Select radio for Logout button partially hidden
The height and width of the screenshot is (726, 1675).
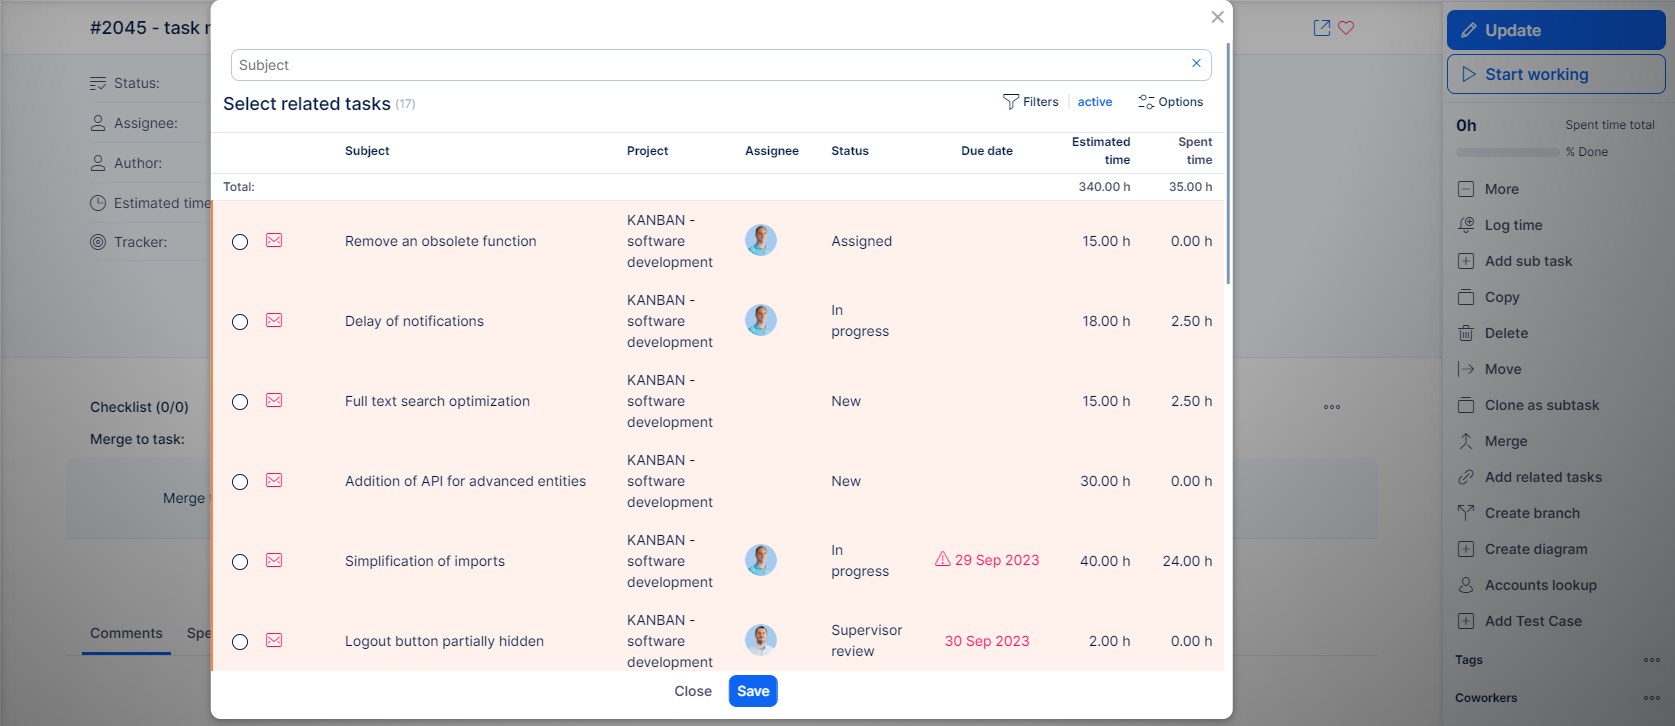click(x=240, y=642)
